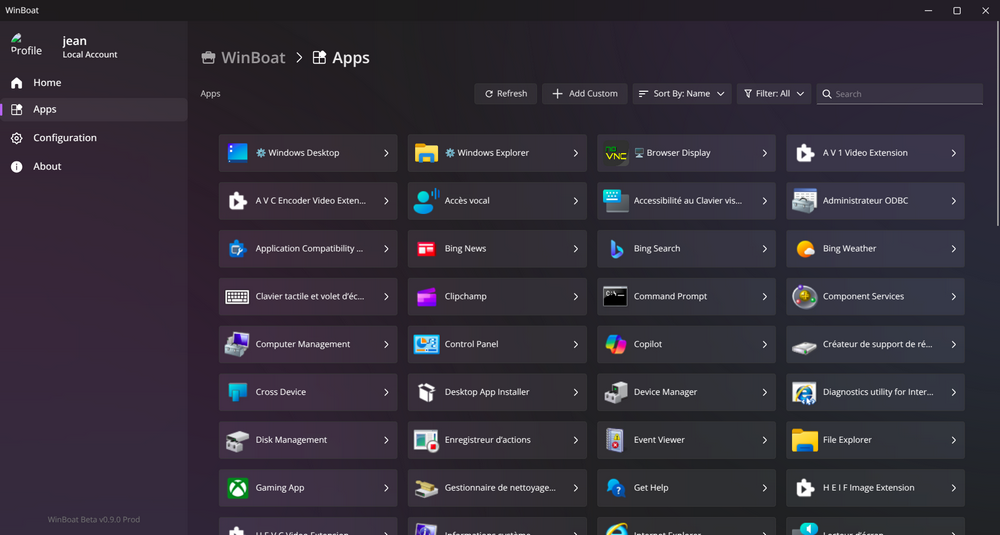
Task: Click the WinBoat Beta v0.9.0 Prod text
Action: click(x=94, y=520)
